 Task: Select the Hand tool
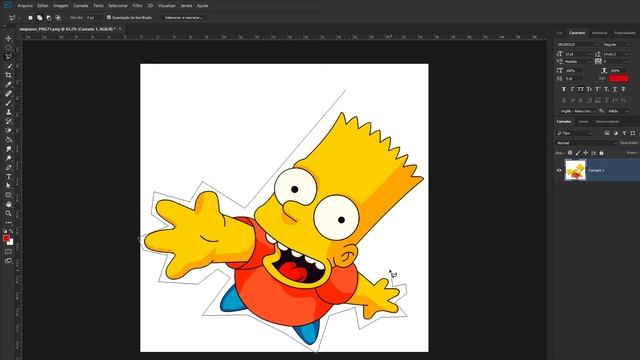pos(8,204)
